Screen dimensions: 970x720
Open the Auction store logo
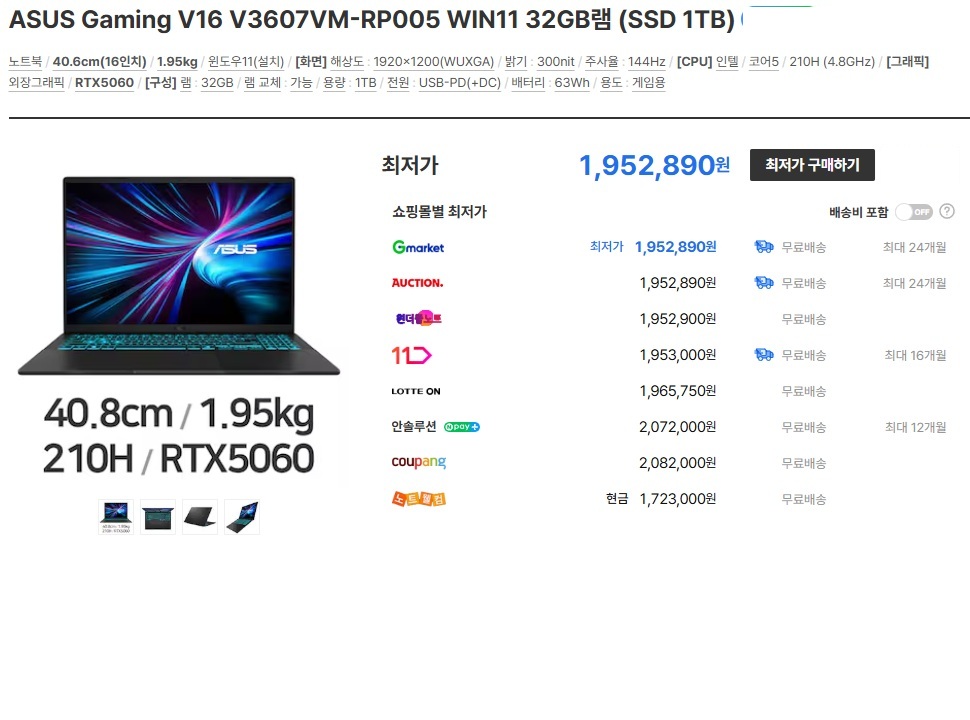tap(417, 283)
